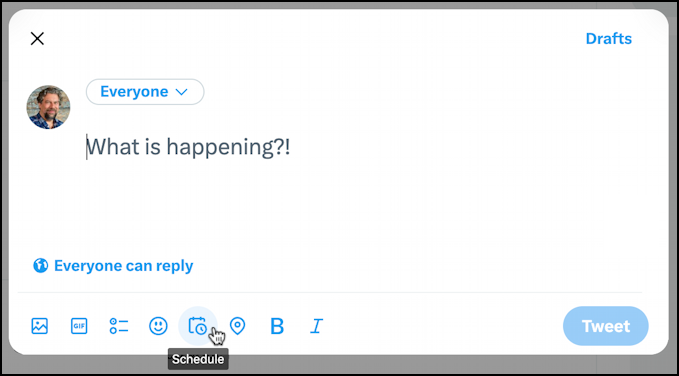Open the Drafts list
Image resolution: width=679 pixels, height=376 pixels.
pos(608,39)
